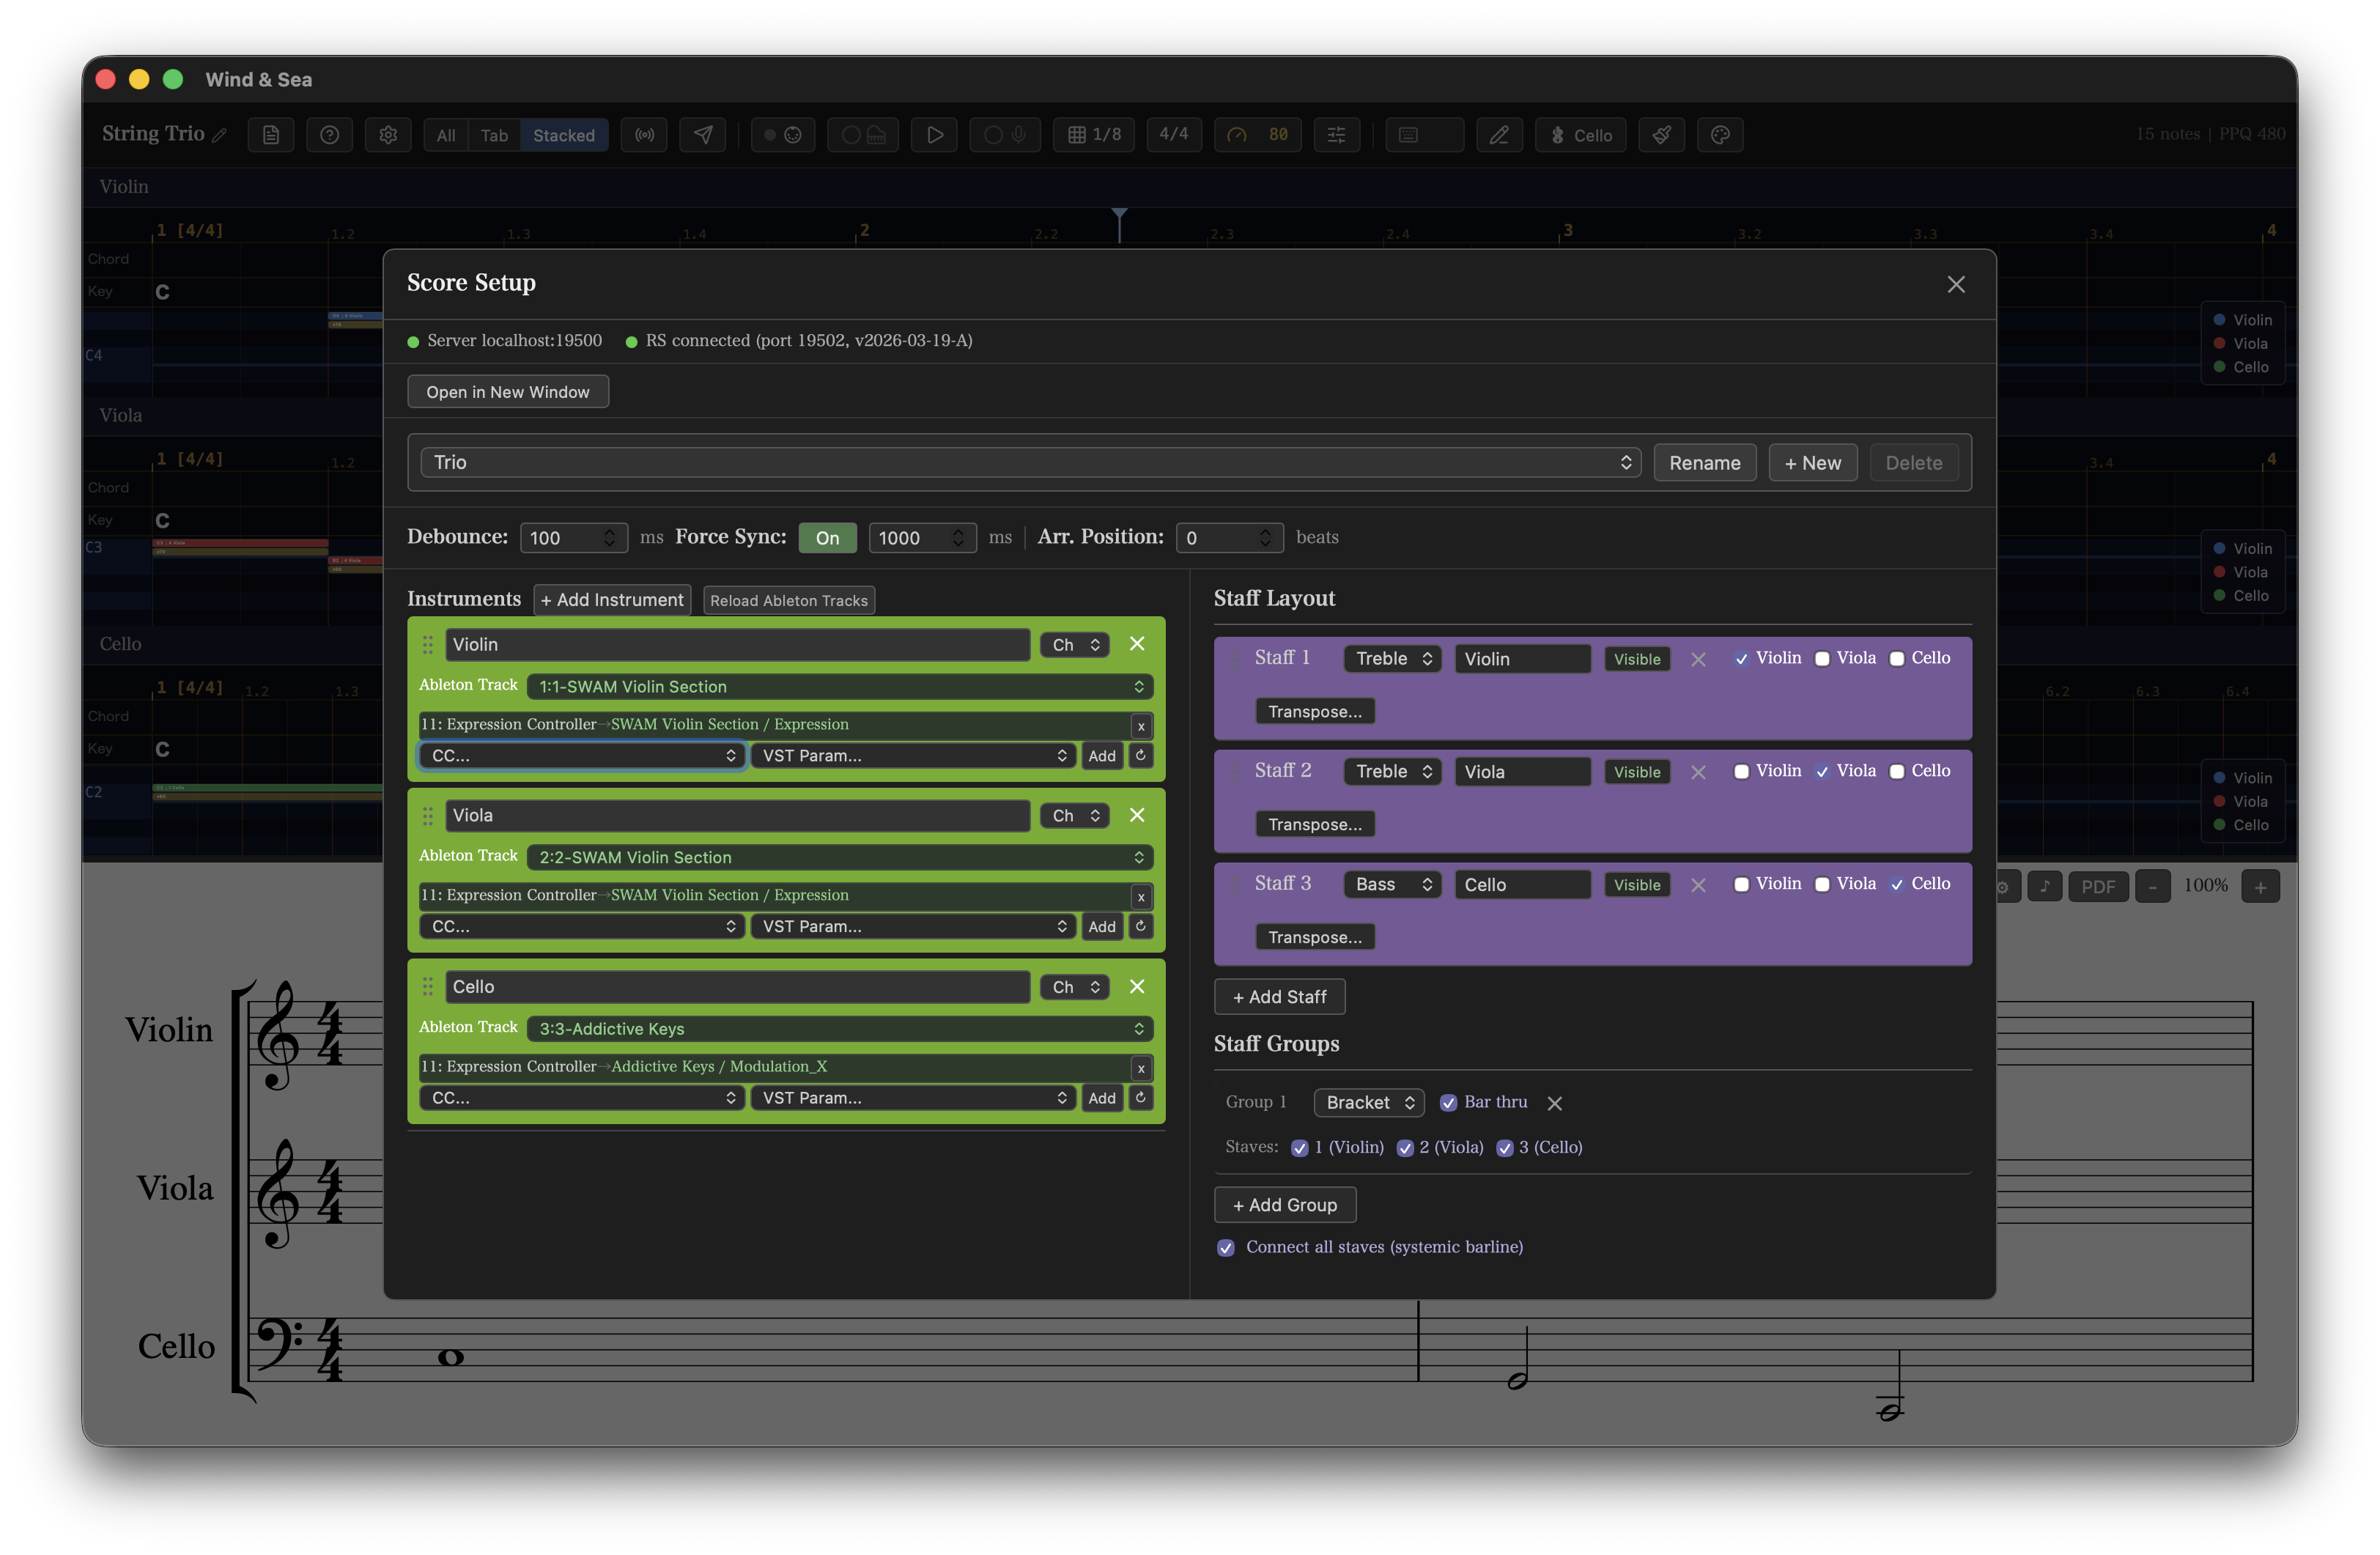Click the paintbrush styling icon
The image size is (2380, 1555).
point(1661,134)
